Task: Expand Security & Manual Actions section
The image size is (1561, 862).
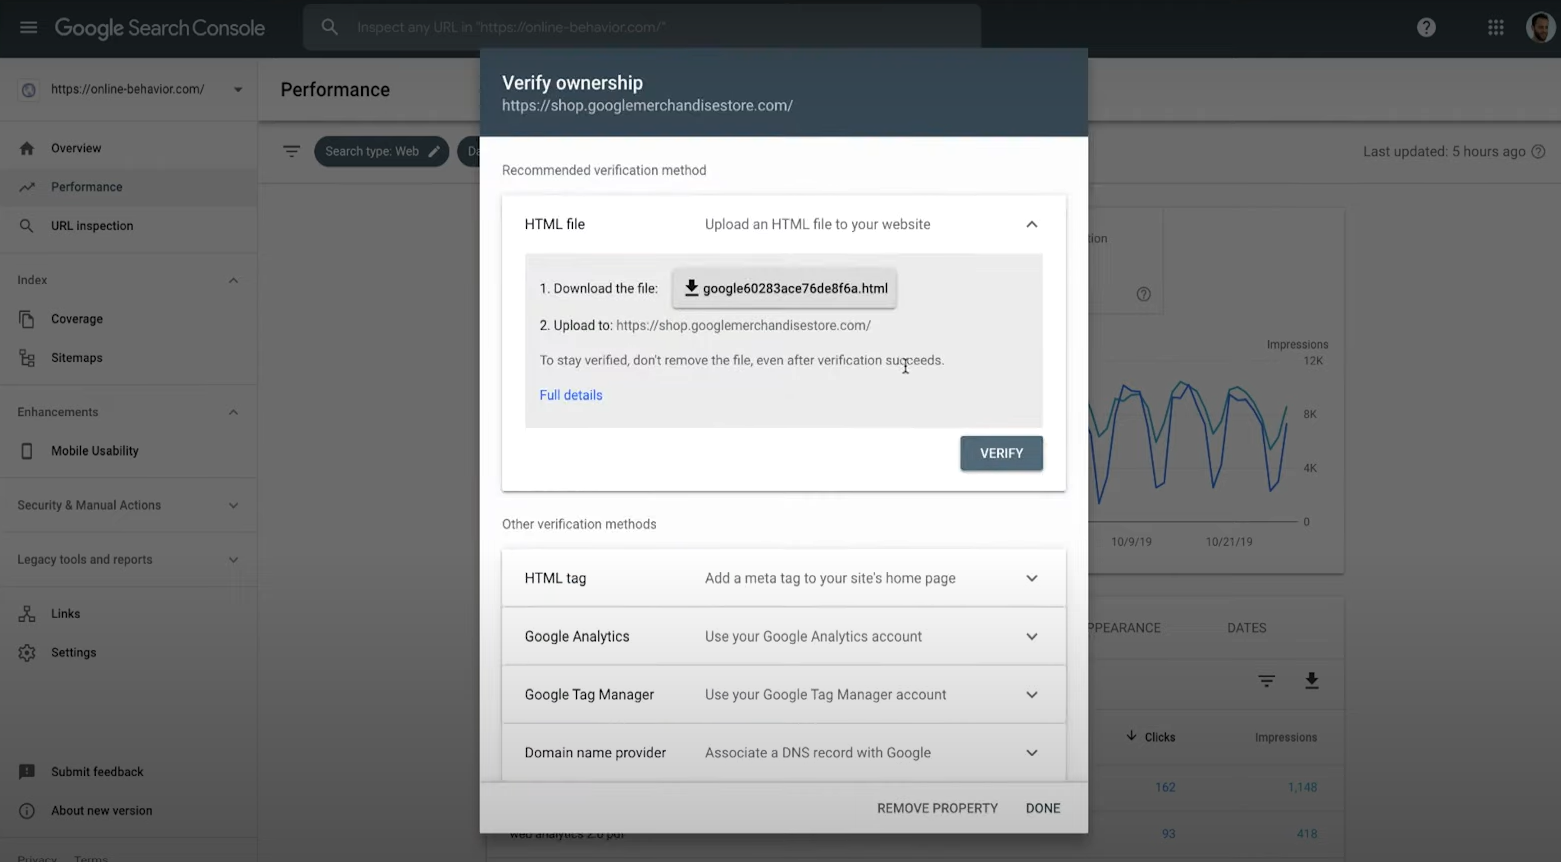Action: click(233, 505)
